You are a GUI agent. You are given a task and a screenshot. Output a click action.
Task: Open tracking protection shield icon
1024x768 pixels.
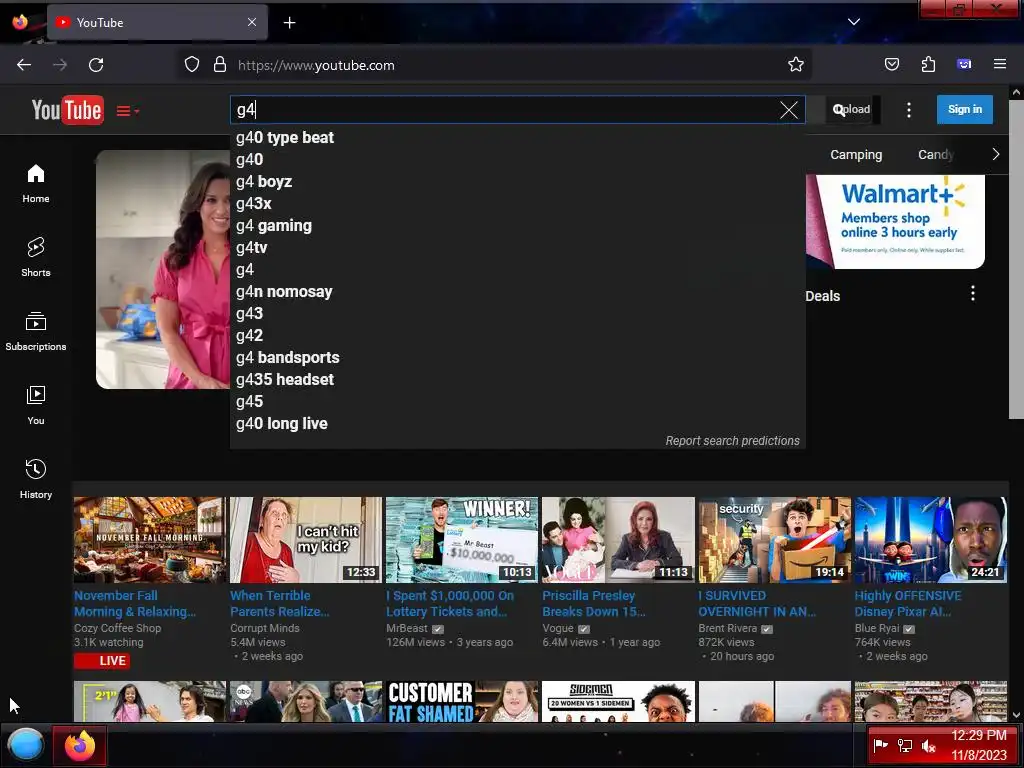pos(191,65)
